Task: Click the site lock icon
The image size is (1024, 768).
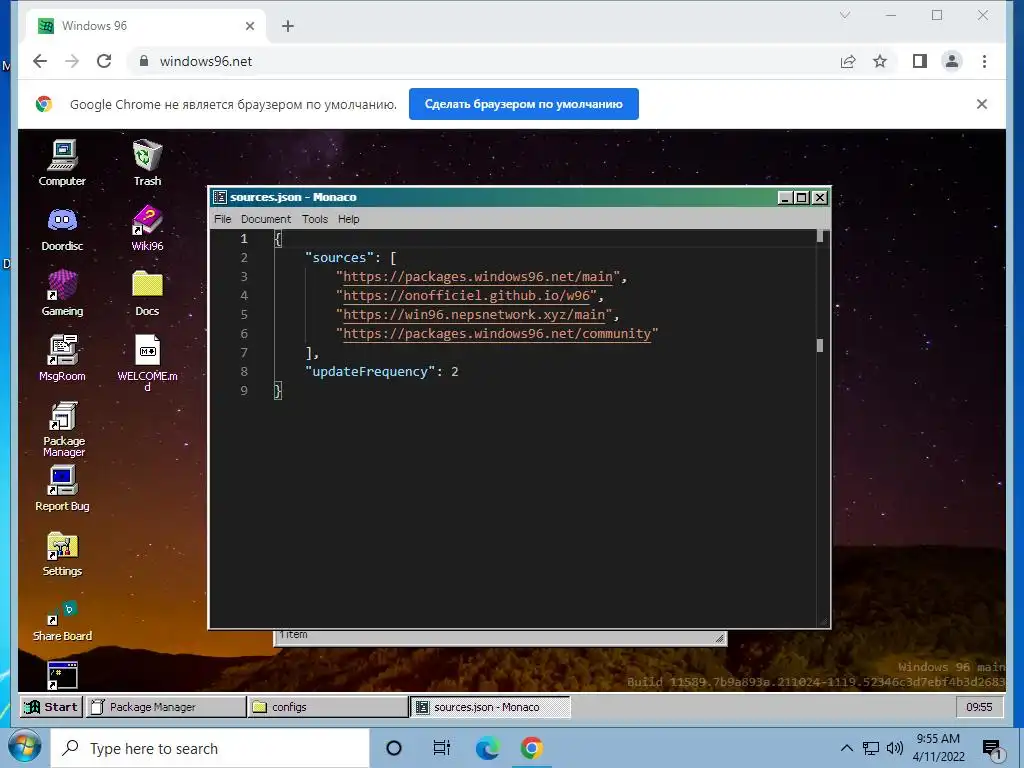Action: (x=144, y=61)
